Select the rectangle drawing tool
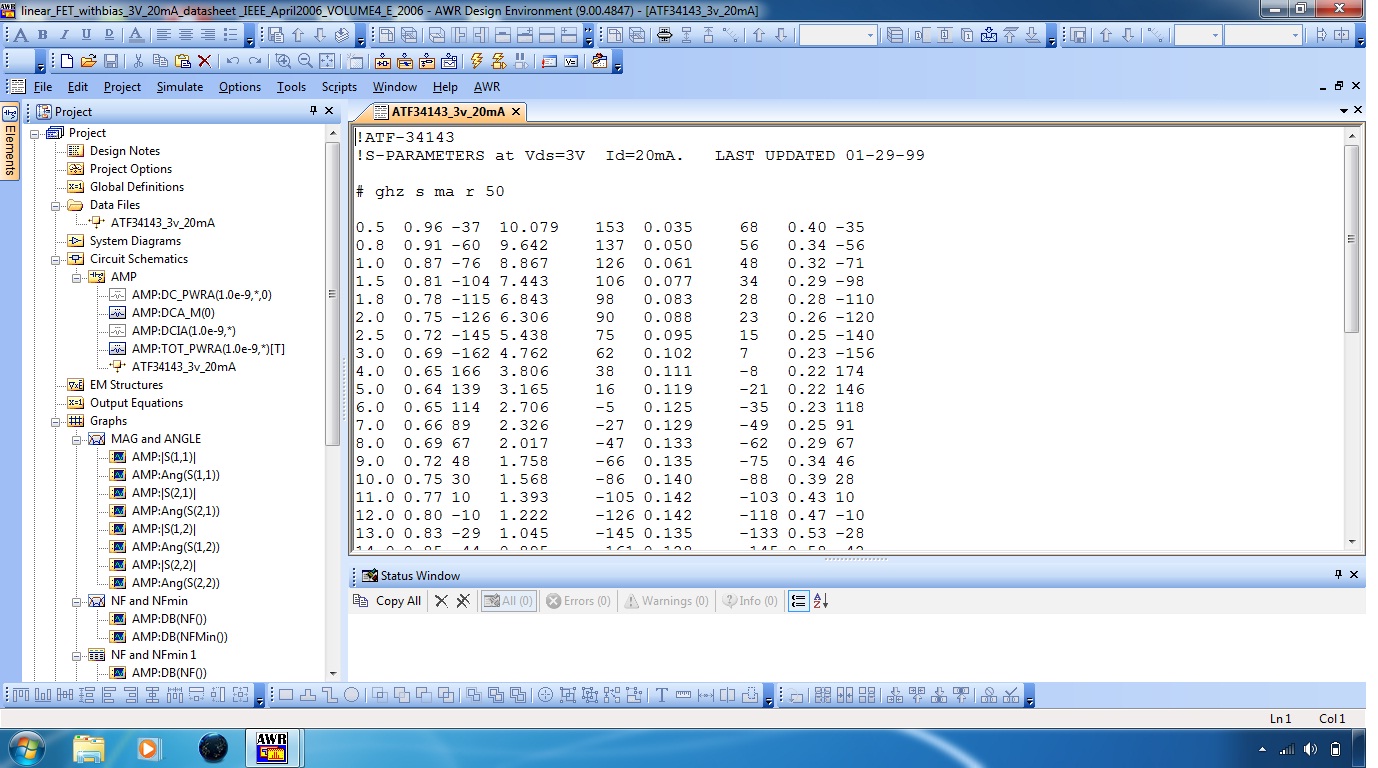 click(x=285, y=695)
